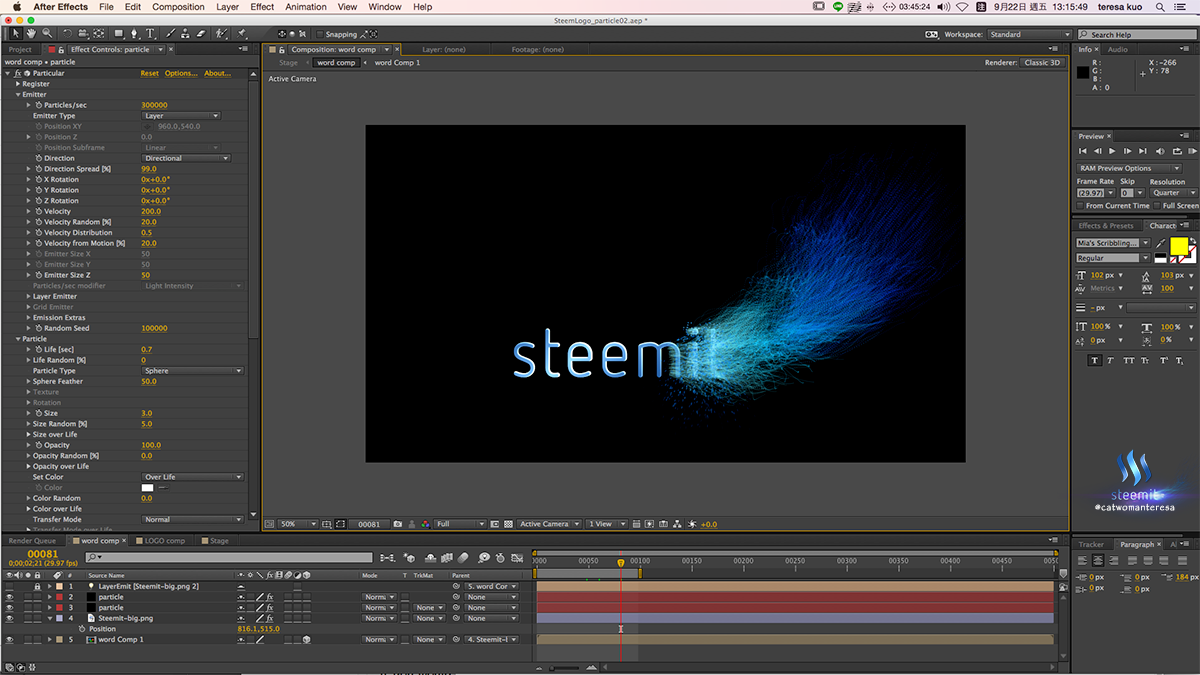Image resolution: width=1200 pixels, height=675 pixels.
Task: Open the Emitter Type dropdown
Action: (181, 116)
